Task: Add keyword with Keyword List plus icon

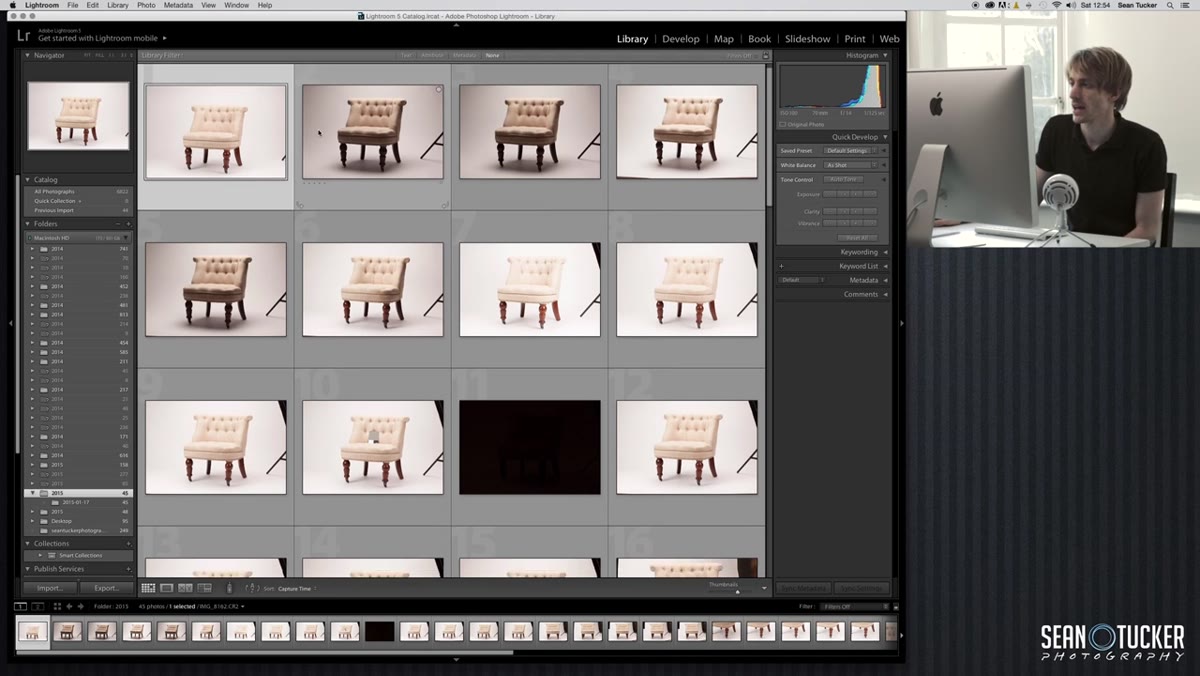Action: click(x=781, y=266)
